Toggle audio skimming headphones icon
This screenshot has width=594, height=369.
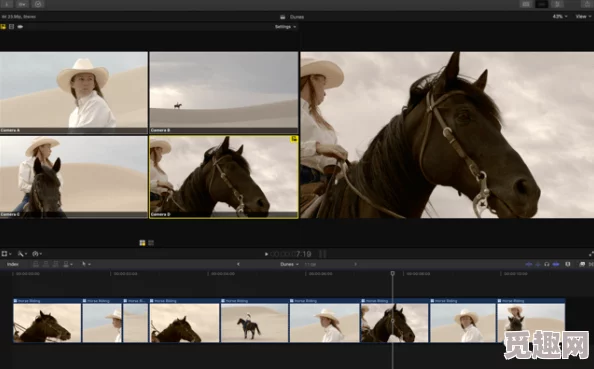click(547, 264)
